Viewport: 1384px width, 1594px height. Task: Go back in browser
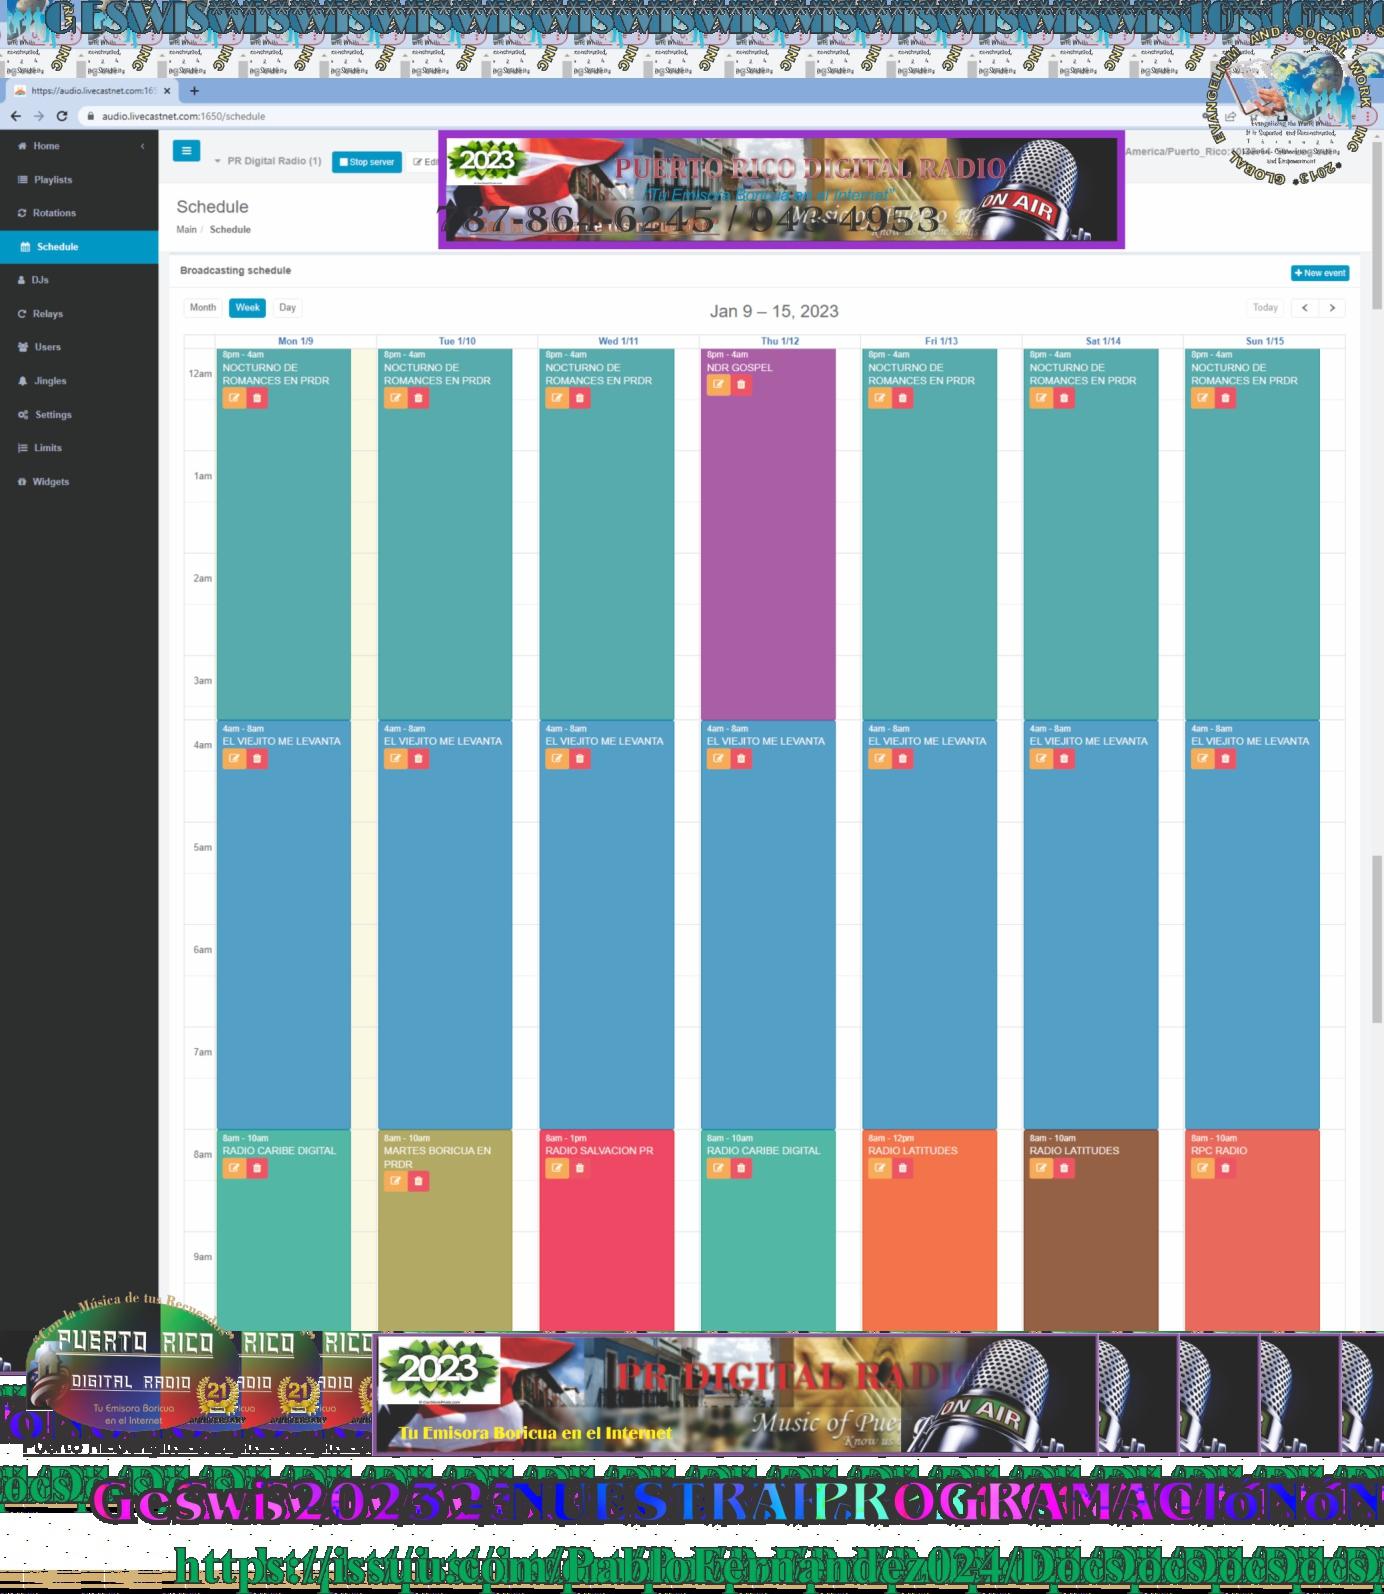tap(15, 116)
